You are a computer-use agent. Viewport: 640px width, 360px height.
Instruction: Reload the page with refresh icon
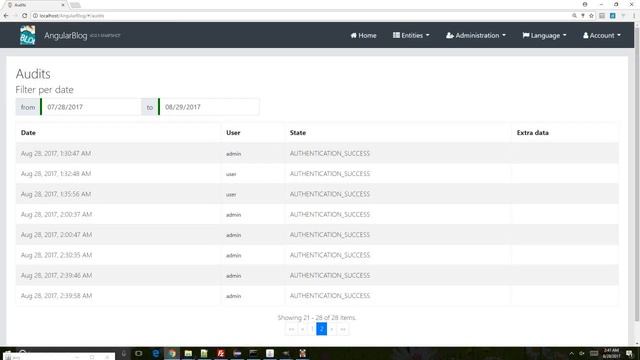(24, 16)
